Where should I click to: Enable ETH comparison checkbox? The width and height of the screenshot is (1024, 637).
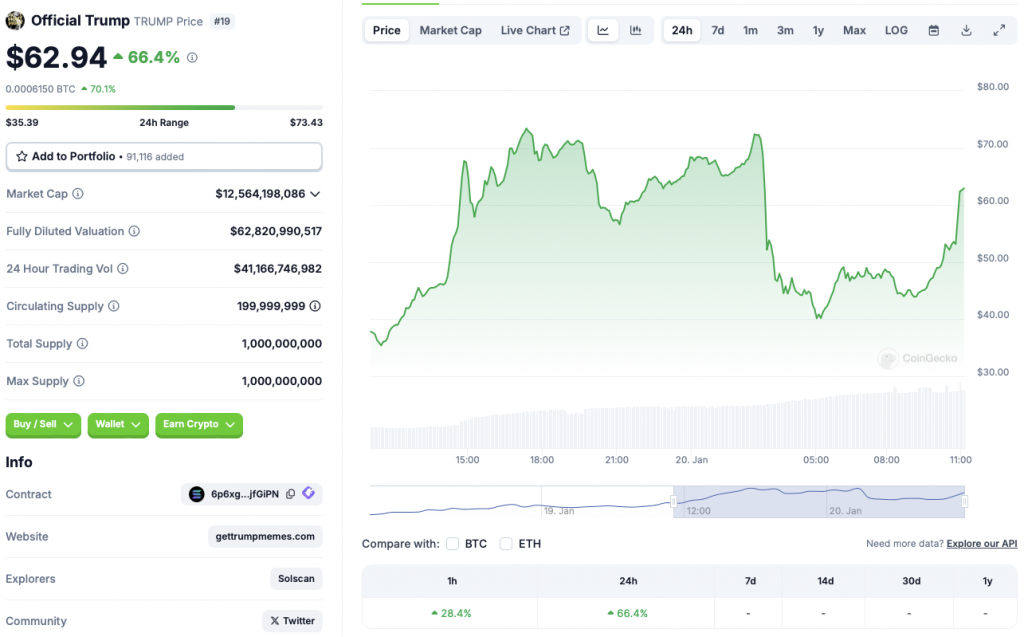[x=506, y=544]
